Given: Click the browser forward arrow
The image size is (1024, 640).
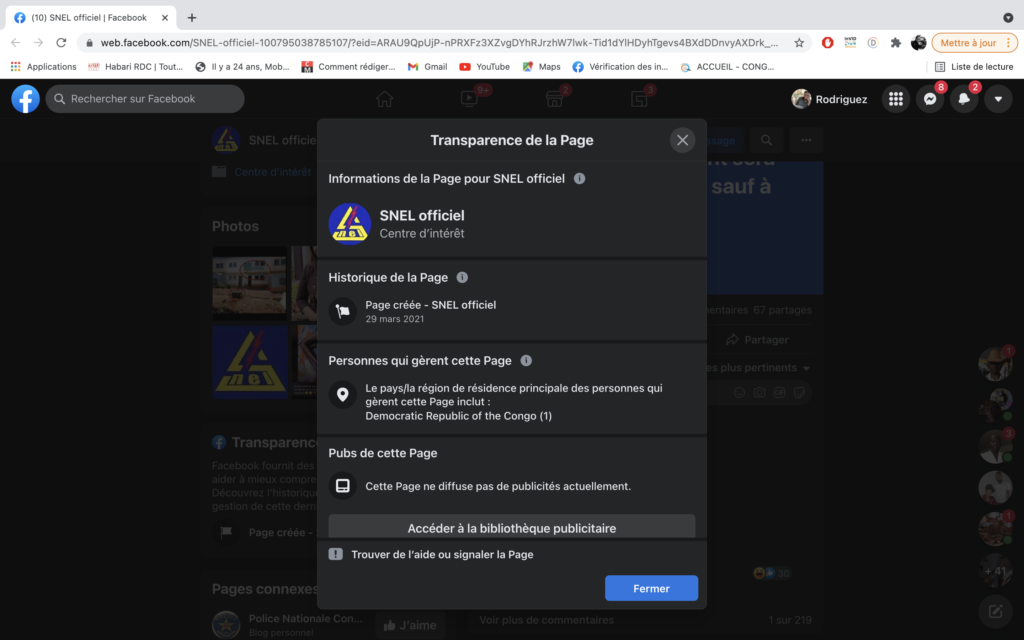Looking at the screenshot, I should [39, 42].
